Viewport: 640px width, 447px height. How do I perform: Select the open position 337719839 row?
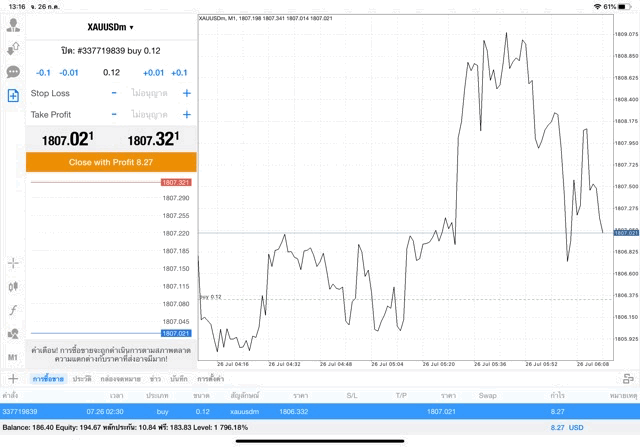(320, 411)
